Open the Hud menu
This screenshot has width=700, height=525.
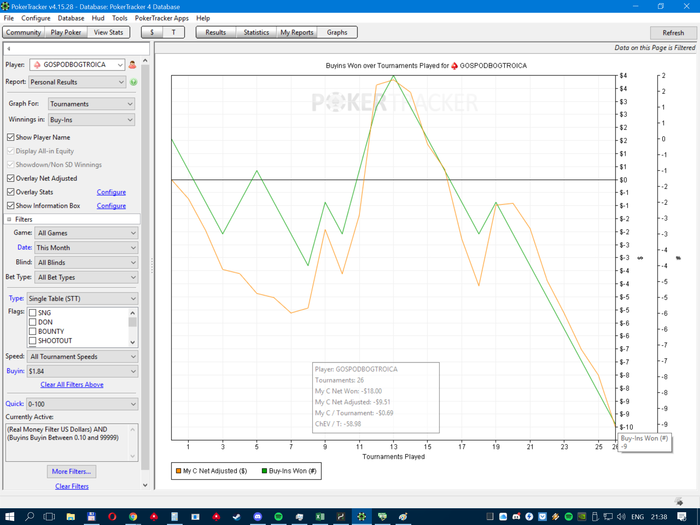[x=98, y=18]
